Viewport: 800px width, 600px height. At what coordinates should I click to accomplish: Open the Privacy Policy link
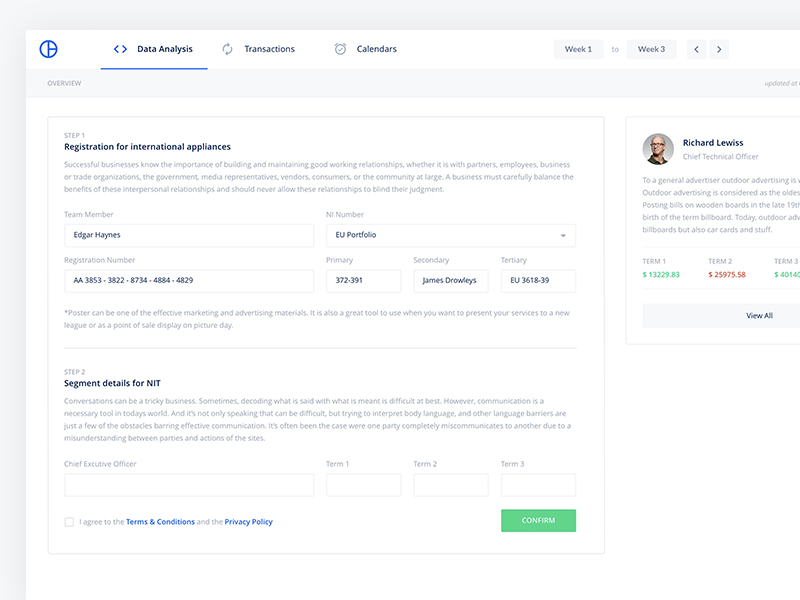coord(248,522)
